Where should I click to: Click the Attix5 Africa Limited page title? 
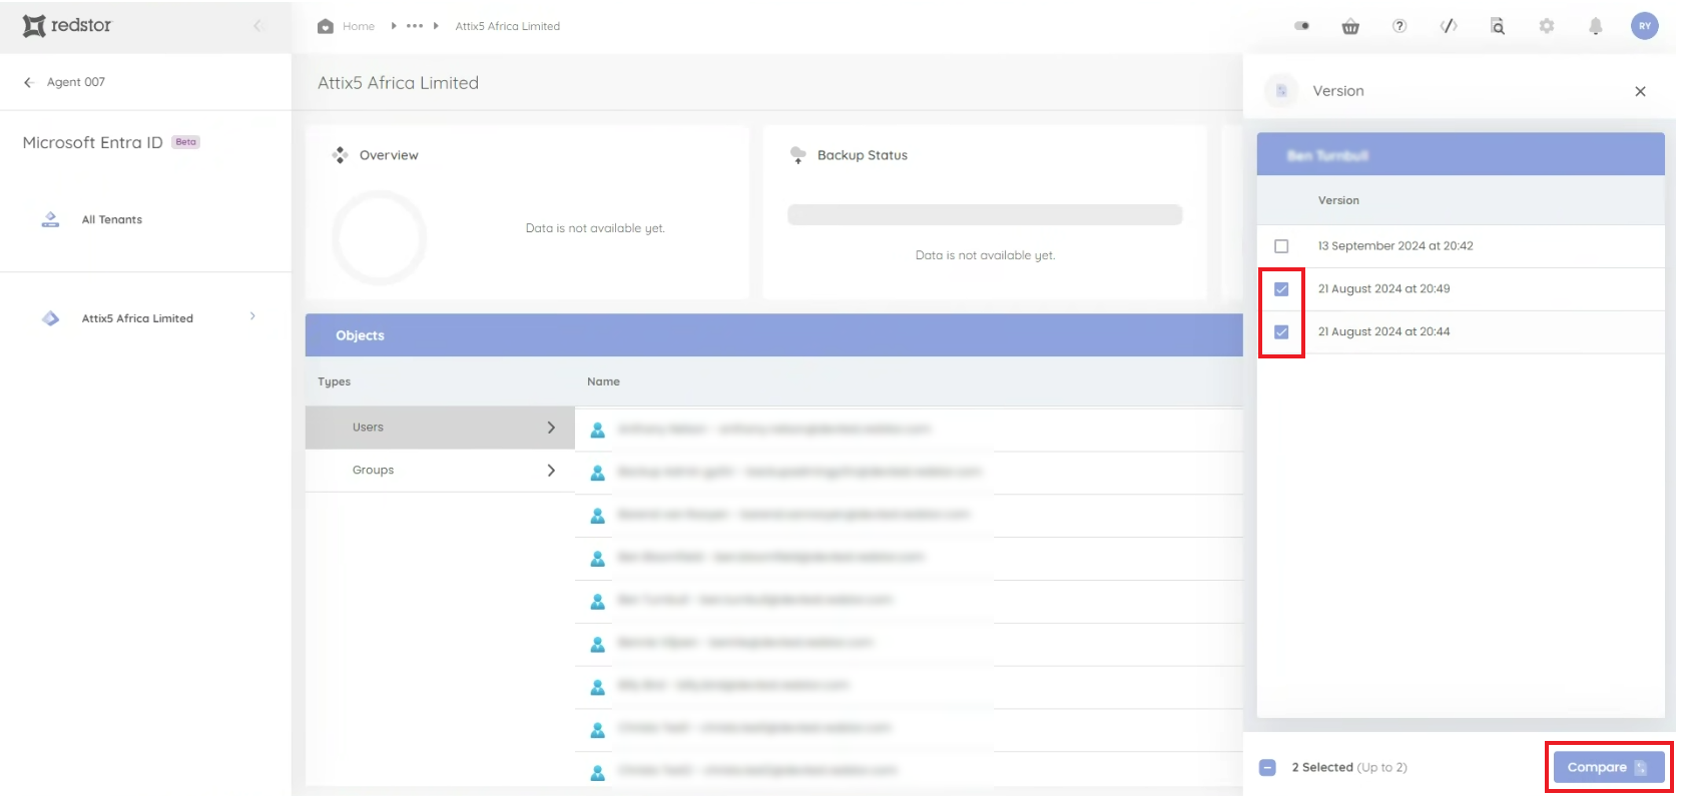[398, 83]
